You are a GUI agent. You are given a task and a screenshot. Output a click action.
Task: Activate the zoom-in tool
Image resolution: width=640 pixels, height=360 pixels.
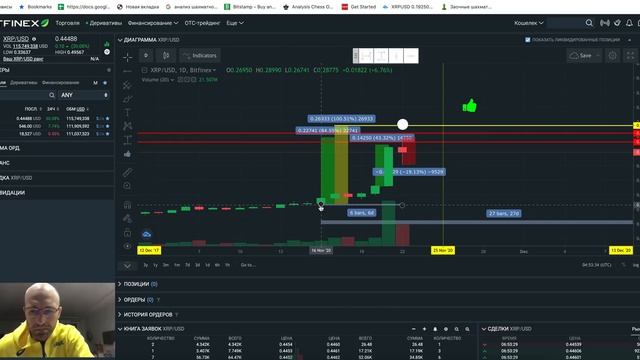[x=127, y=186]
